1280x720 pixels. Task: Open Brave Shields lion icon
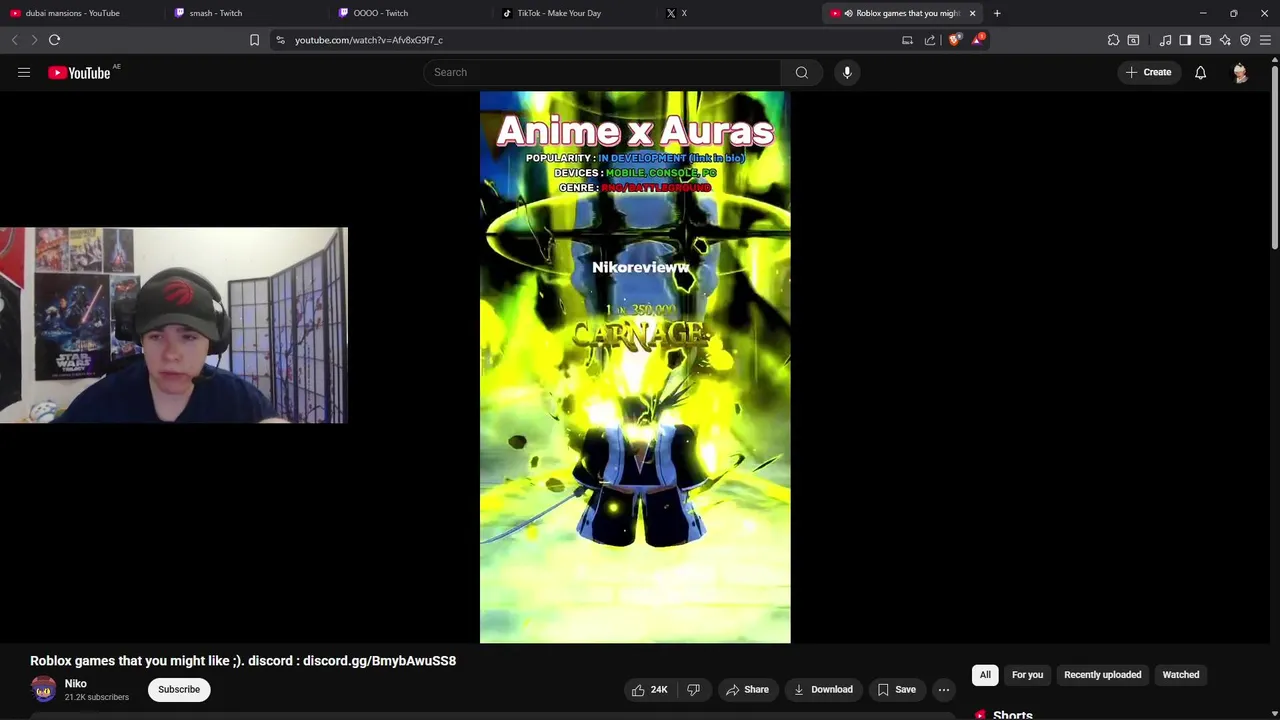click(954, 40)
